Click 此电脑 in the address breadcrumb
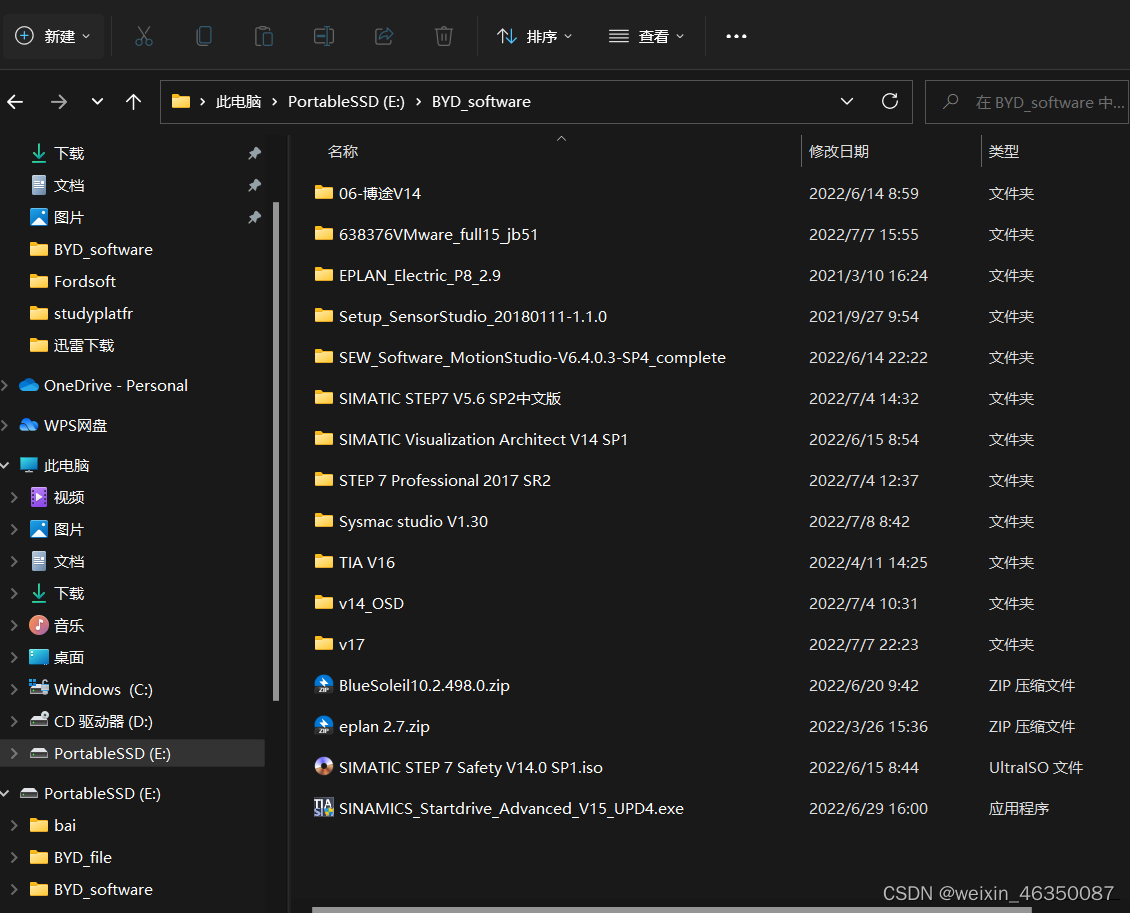Screen dimensions: 1130x913 coord(239,102)
